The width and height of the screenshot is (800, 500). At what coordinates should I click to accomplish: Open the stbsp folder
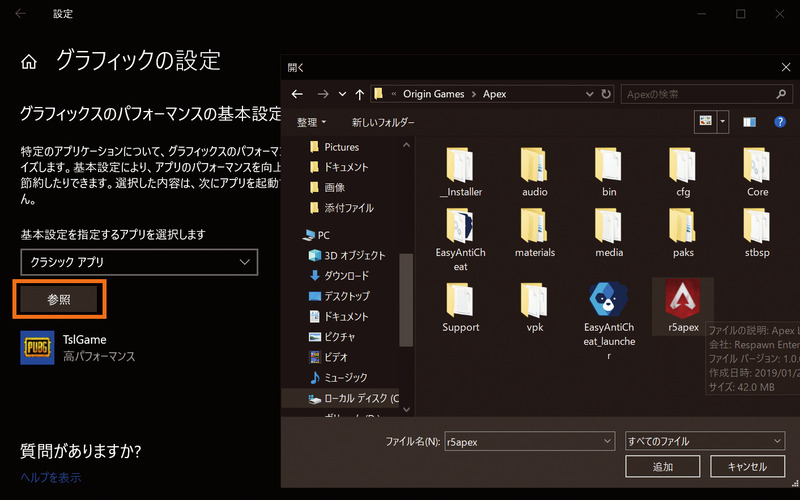pyautogui.click(x=757, y=233)
